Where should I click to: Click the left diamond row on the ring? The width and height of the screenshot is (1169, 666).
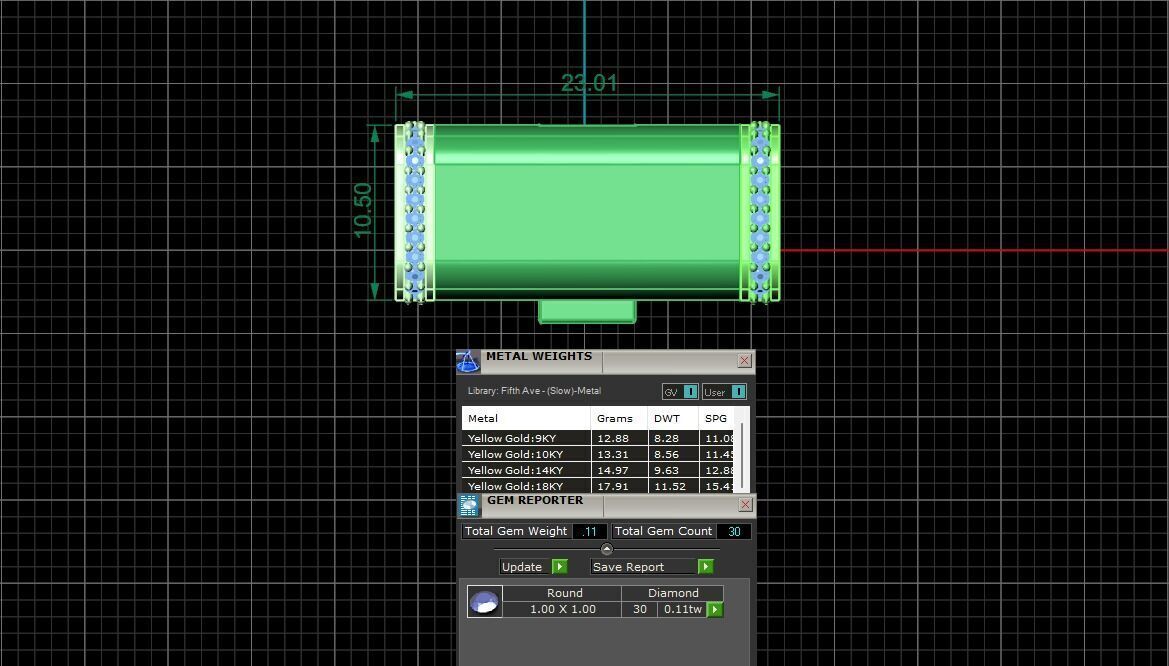pos(415,213)
